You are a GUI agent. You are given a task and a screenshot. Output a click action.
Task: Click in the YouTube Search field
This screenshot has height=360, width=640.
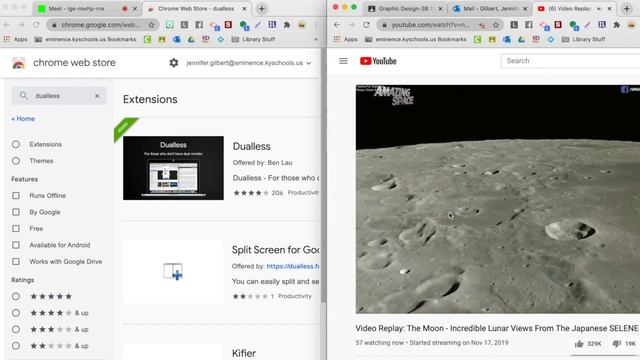570,61
